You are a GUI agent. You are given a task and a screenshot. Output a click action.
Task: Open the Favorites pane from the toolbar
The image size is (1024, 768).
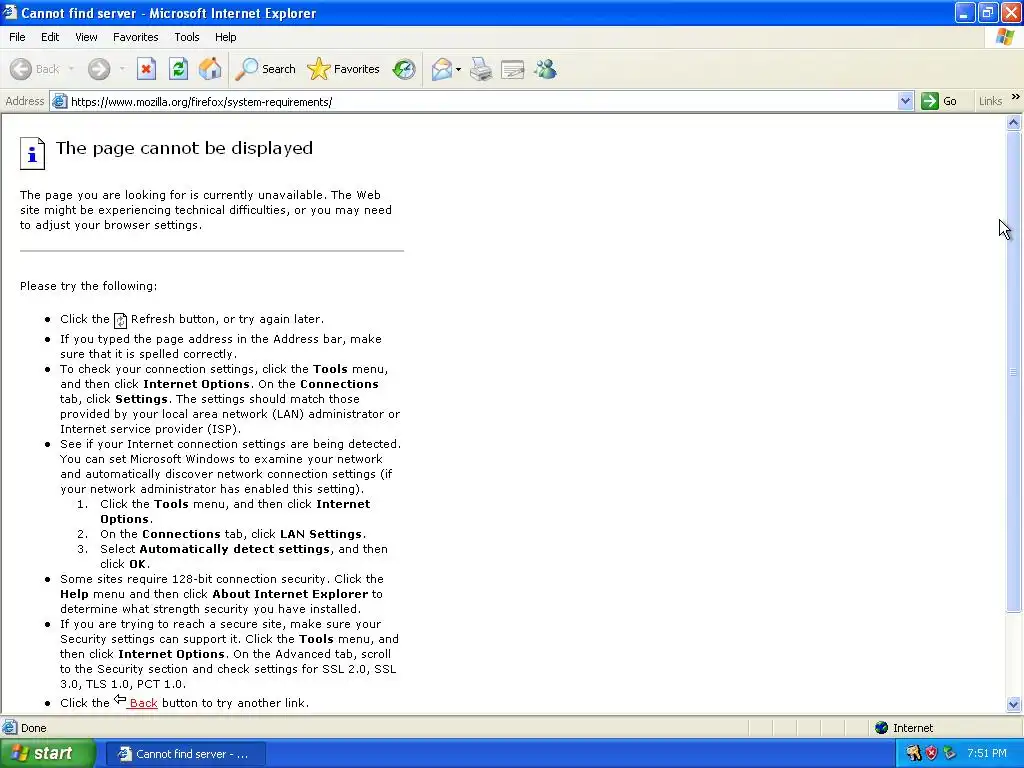pos(343,69)
